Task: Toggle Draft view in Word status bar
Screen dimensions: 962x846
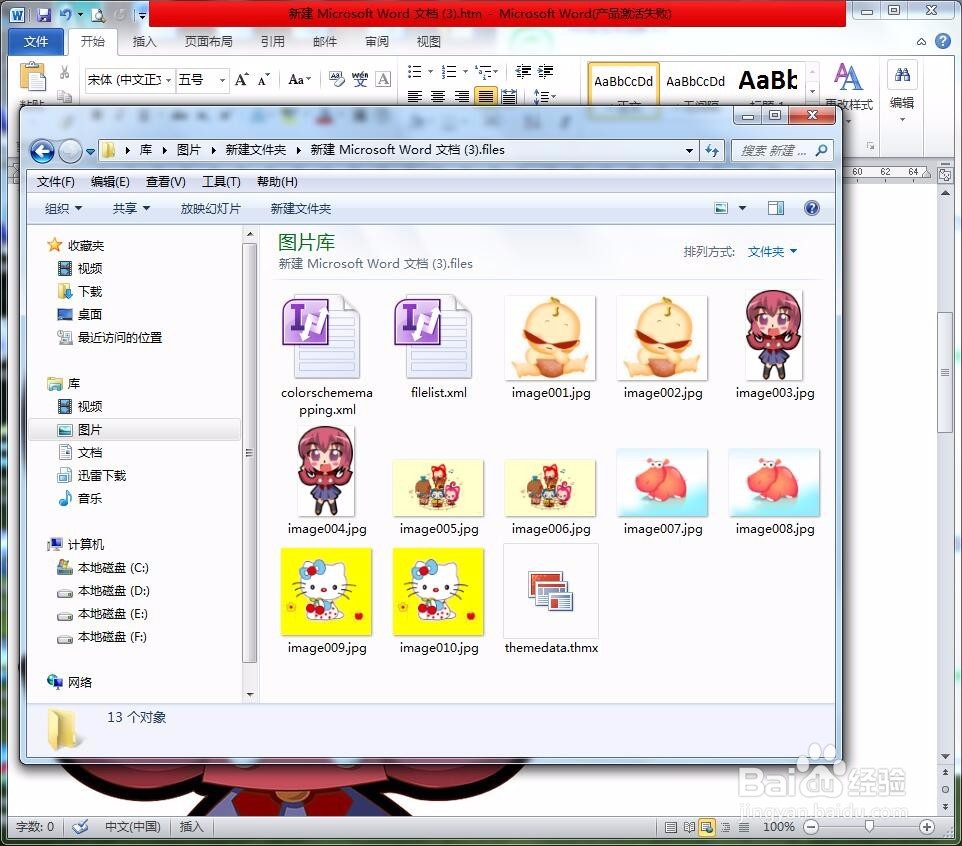Action: pos(744,827)
